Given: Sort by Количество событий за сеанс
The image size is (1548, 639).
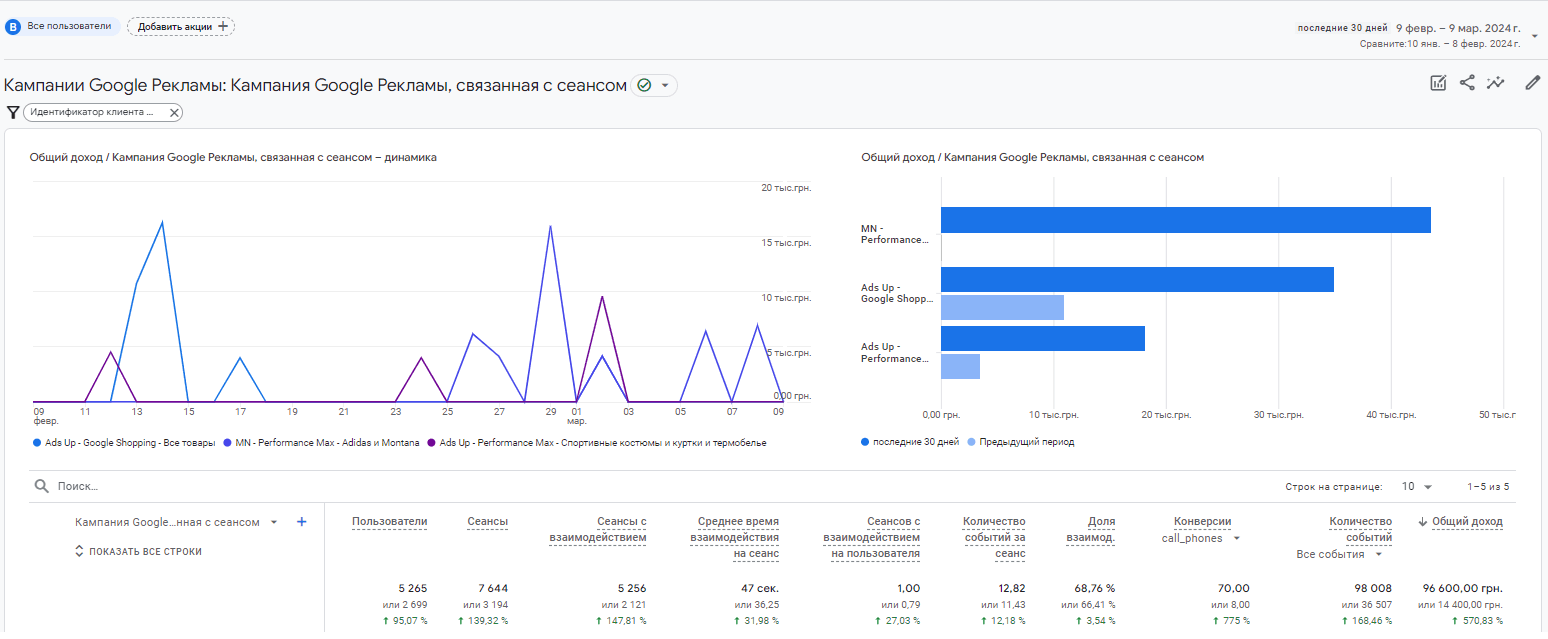Looking at the screenshot, I should [994, 537].
